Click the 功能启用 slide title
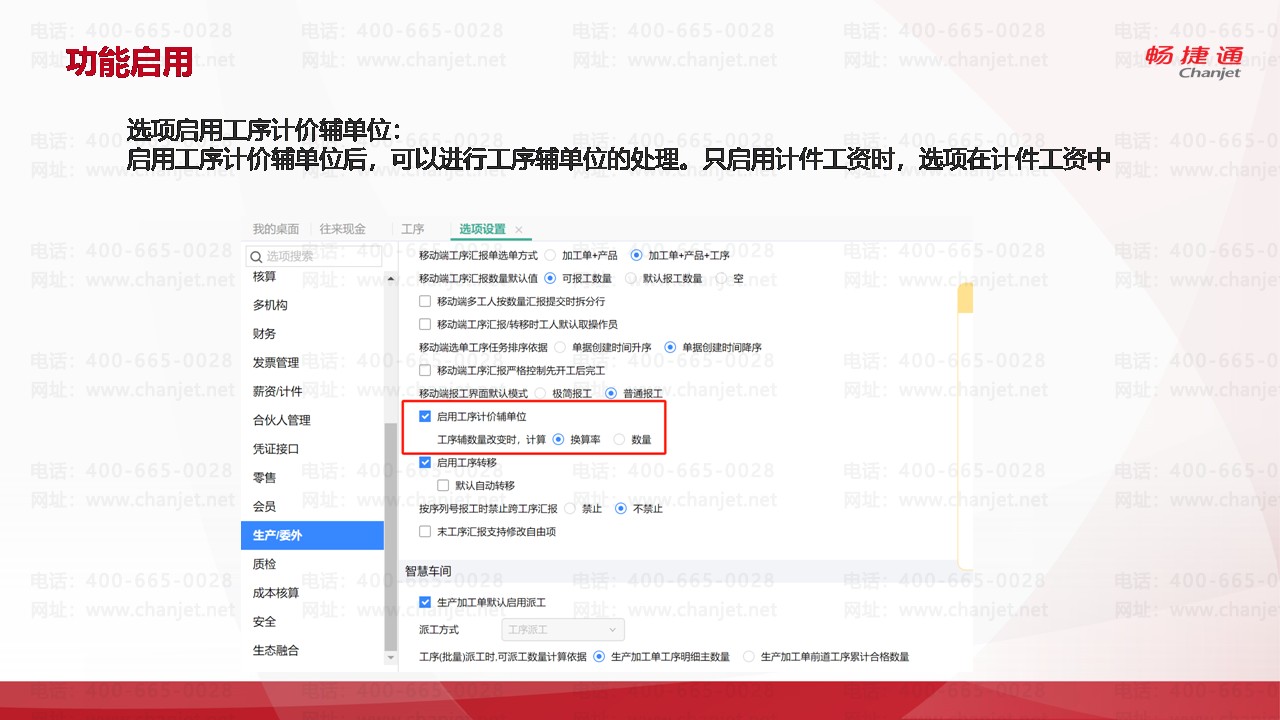This screenshot has width=1280, height=720. [x=129, y=62]
